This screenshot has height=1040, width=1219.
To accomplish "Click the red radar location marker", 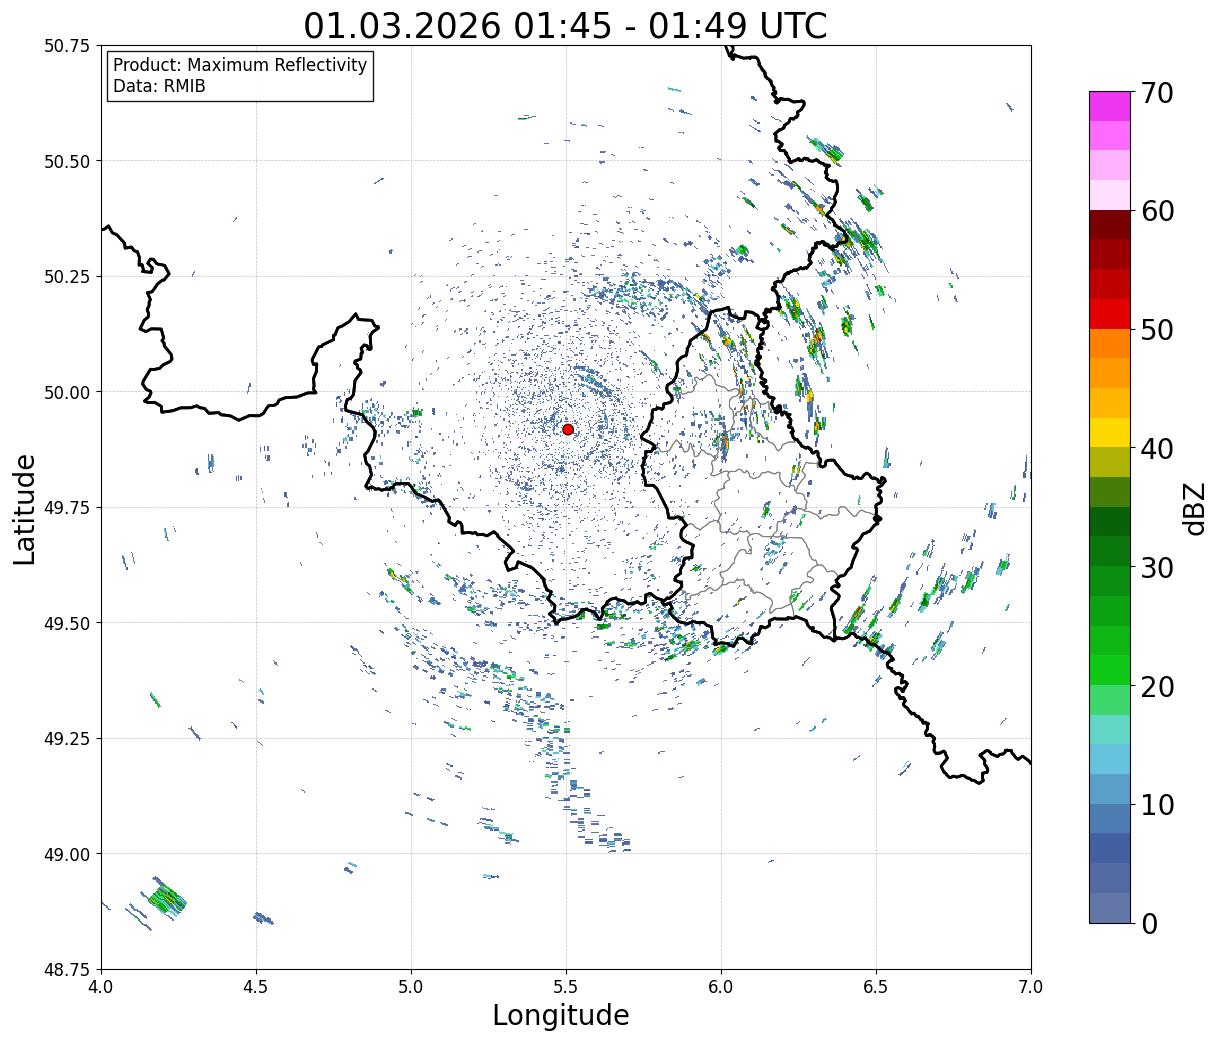I will click(568, 429).
